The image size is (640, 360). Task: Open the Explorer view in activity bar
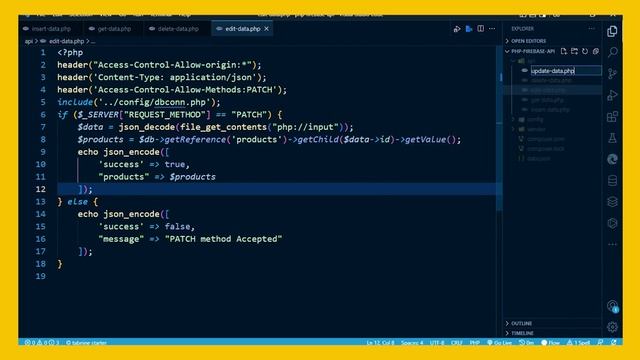(612, 31)
